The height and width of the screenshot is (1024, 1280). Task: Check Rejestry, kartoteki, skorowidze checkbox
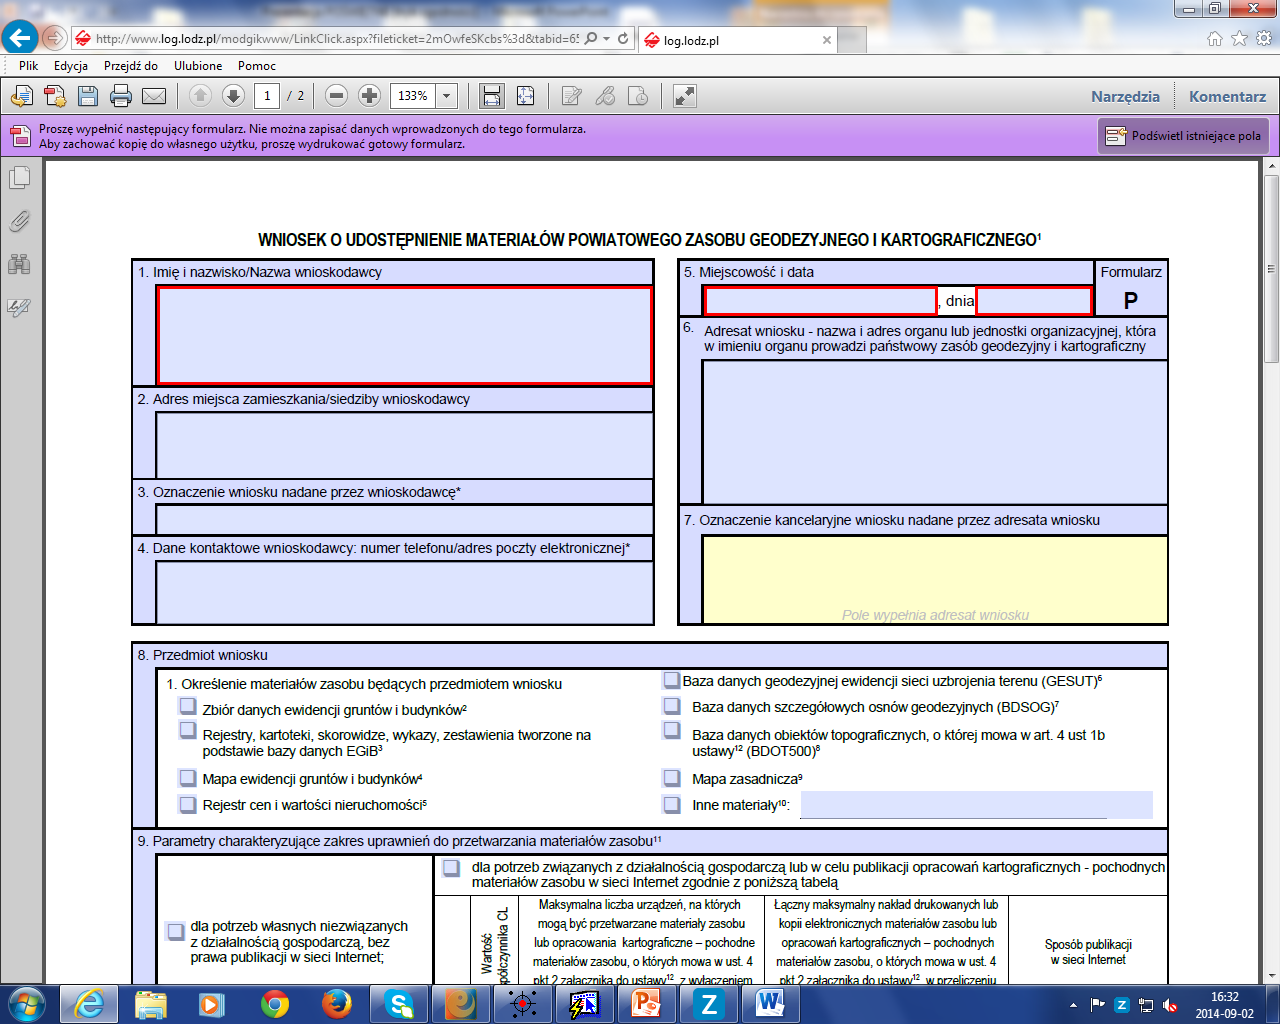click(187, 730)
